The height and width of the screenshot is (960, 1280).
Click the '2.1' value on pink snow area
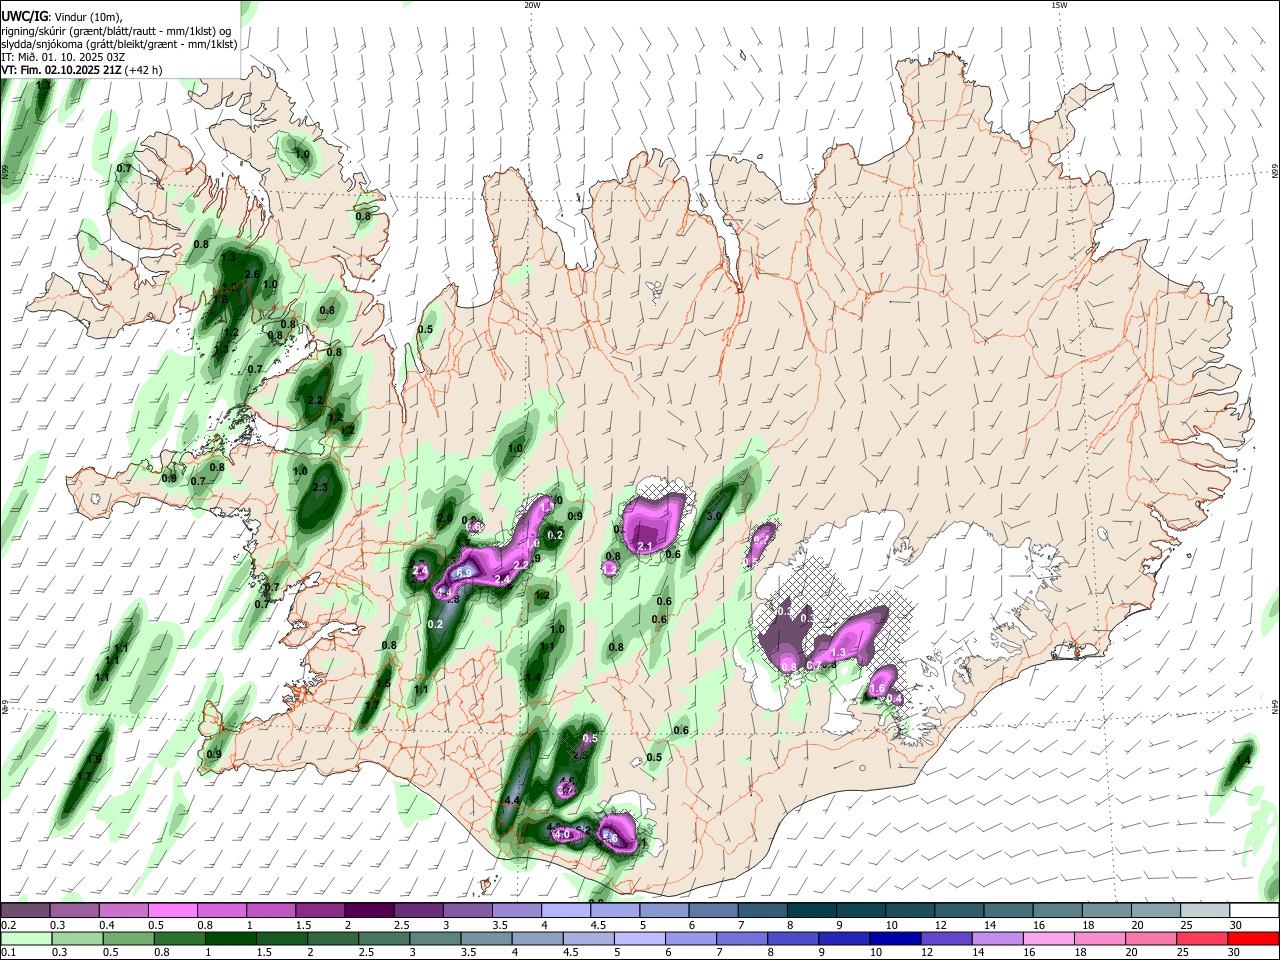(645, 546)
